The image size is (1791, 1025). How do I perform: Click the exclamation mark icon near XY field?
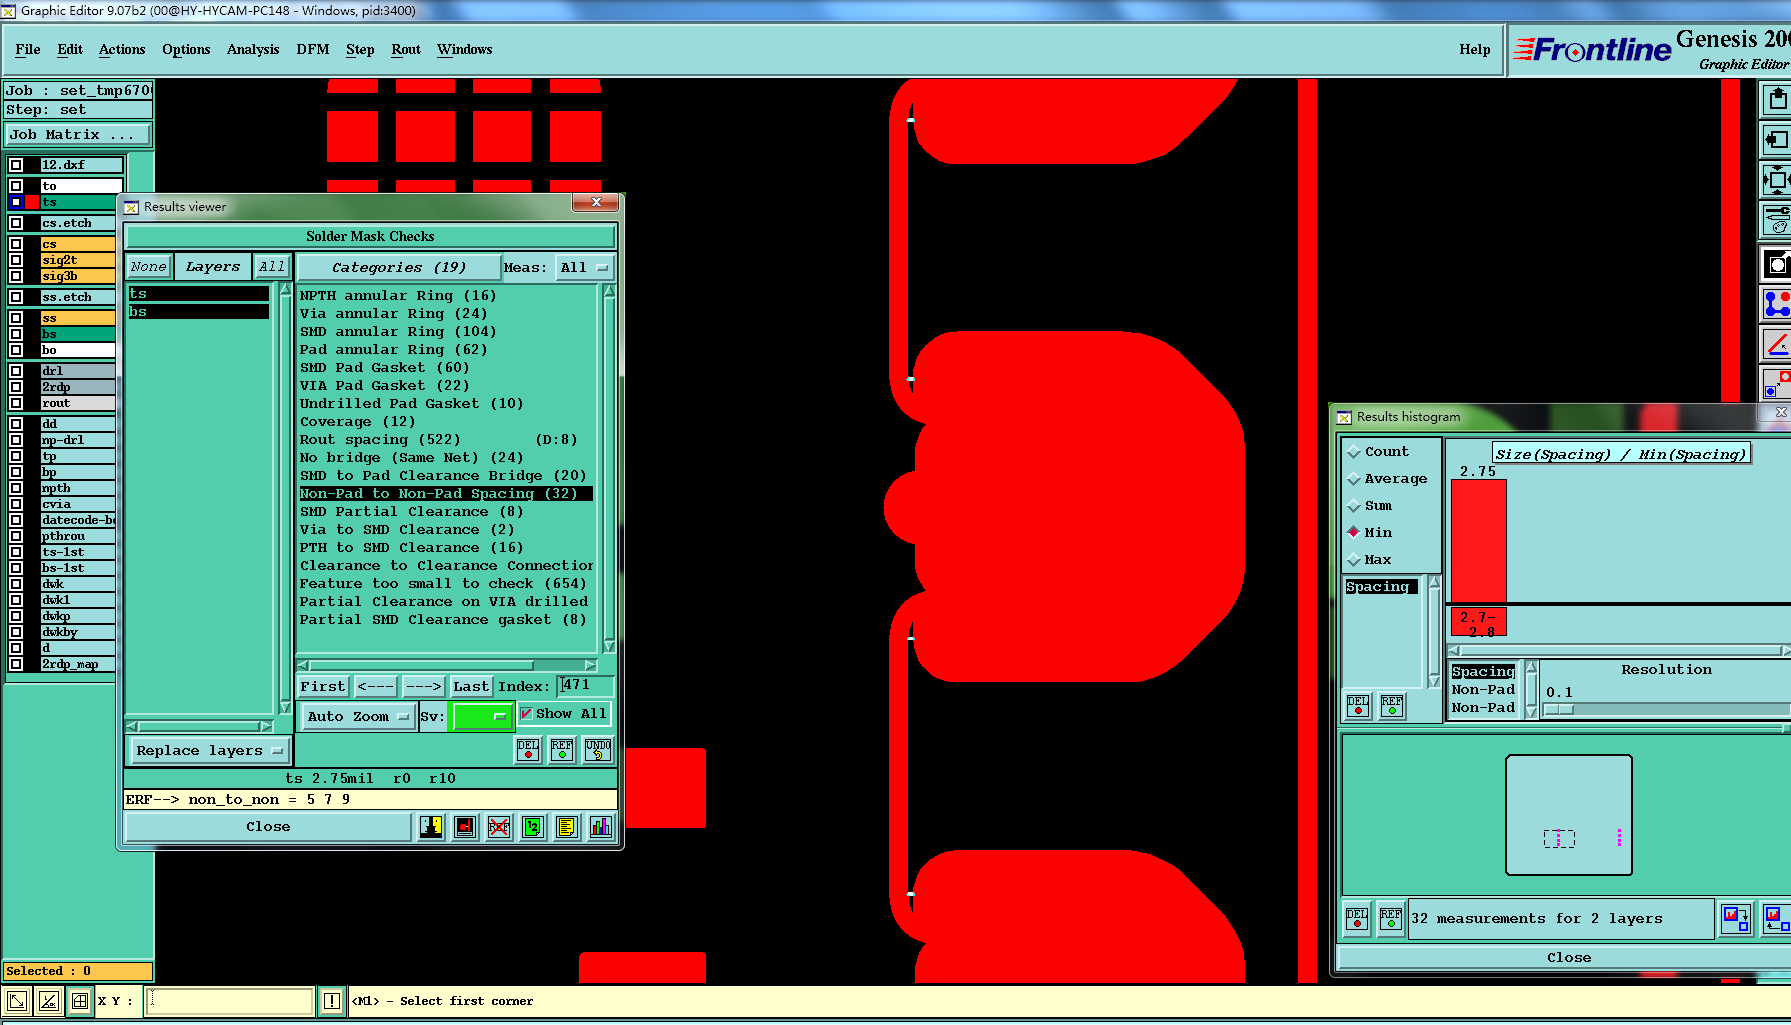point(332,1001)
